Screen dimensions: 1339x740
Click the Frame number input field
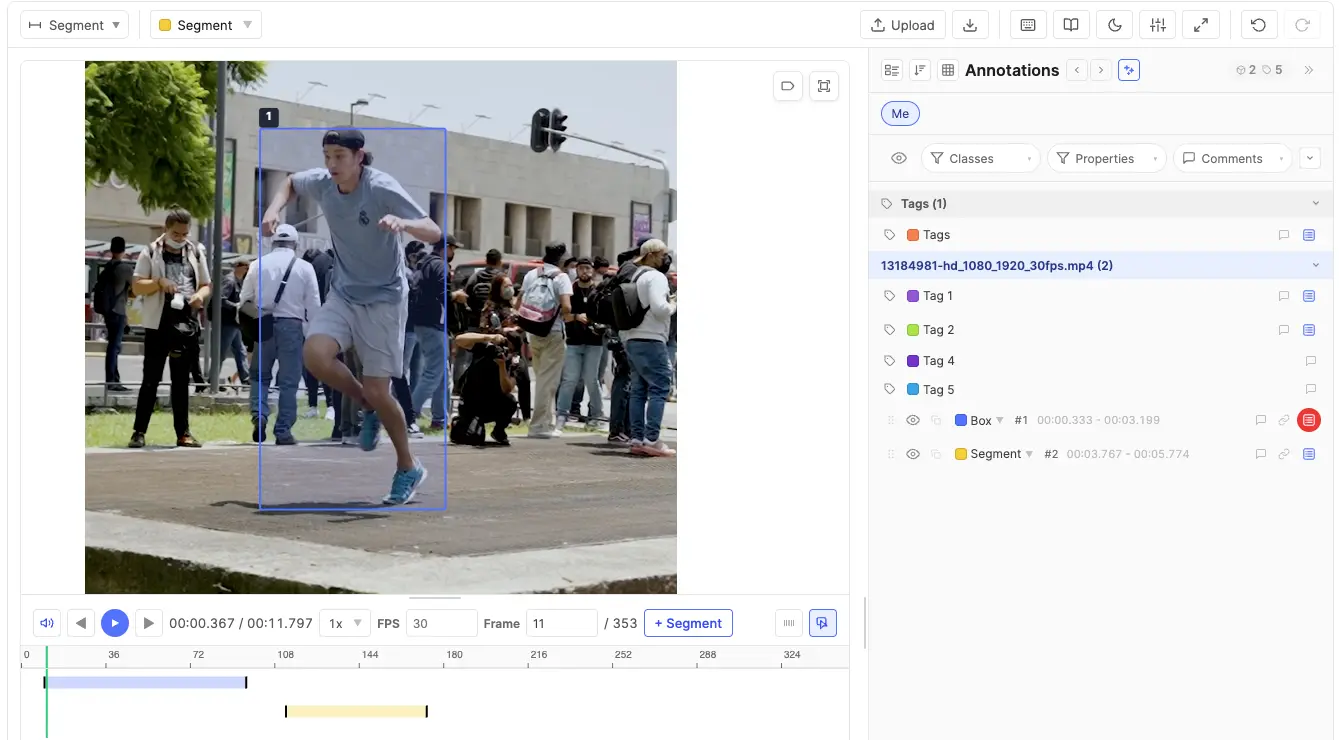(x=562, y=623)
